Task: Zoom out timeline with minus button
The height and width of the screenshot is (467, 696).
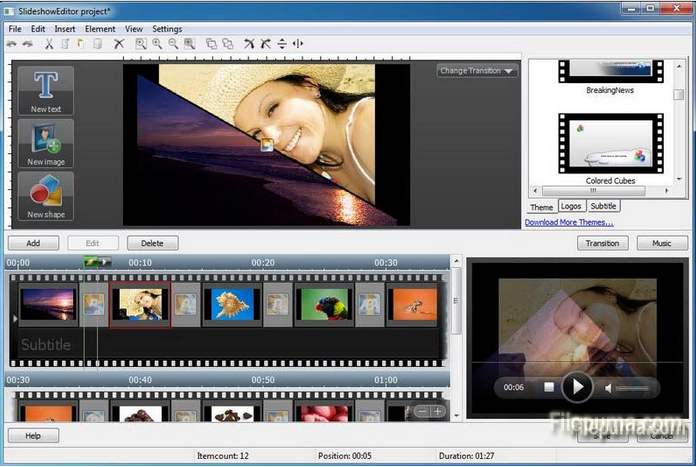Action: (422, 411)
